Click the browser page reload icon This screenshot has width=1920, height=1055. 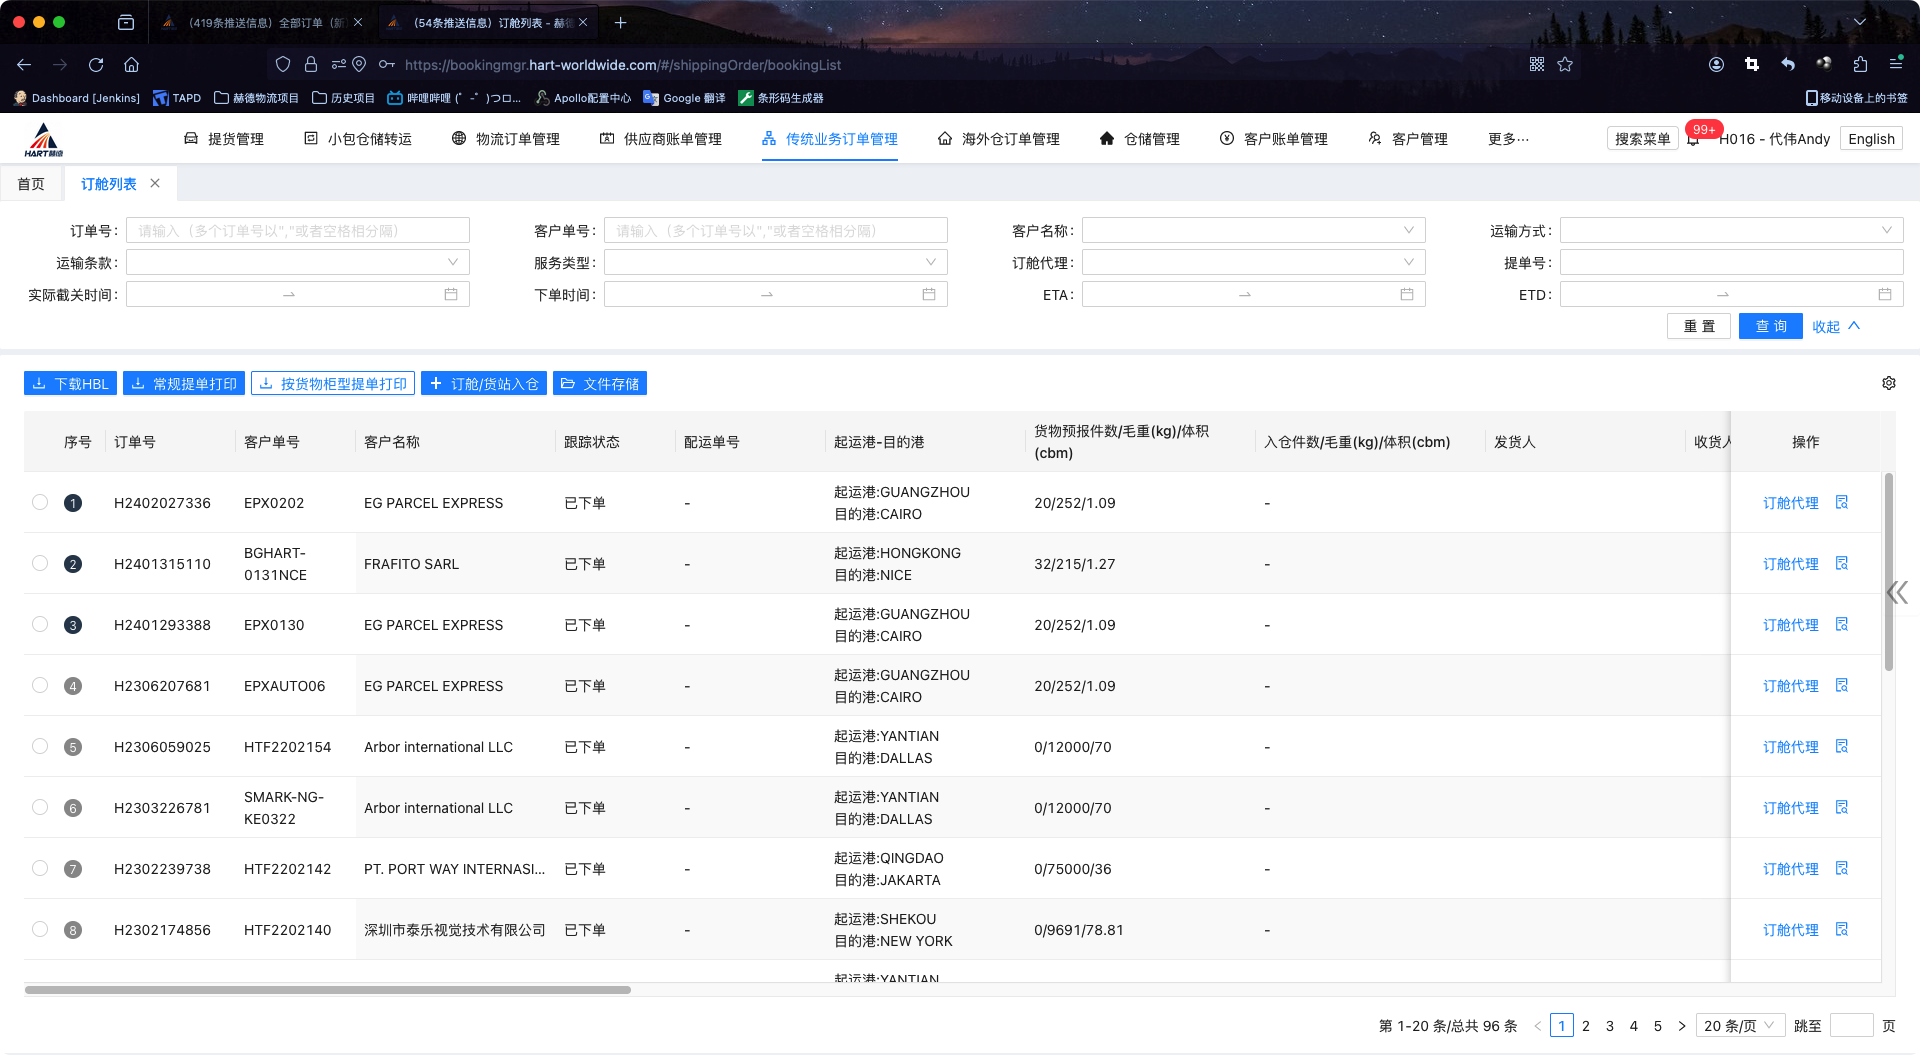96,65
